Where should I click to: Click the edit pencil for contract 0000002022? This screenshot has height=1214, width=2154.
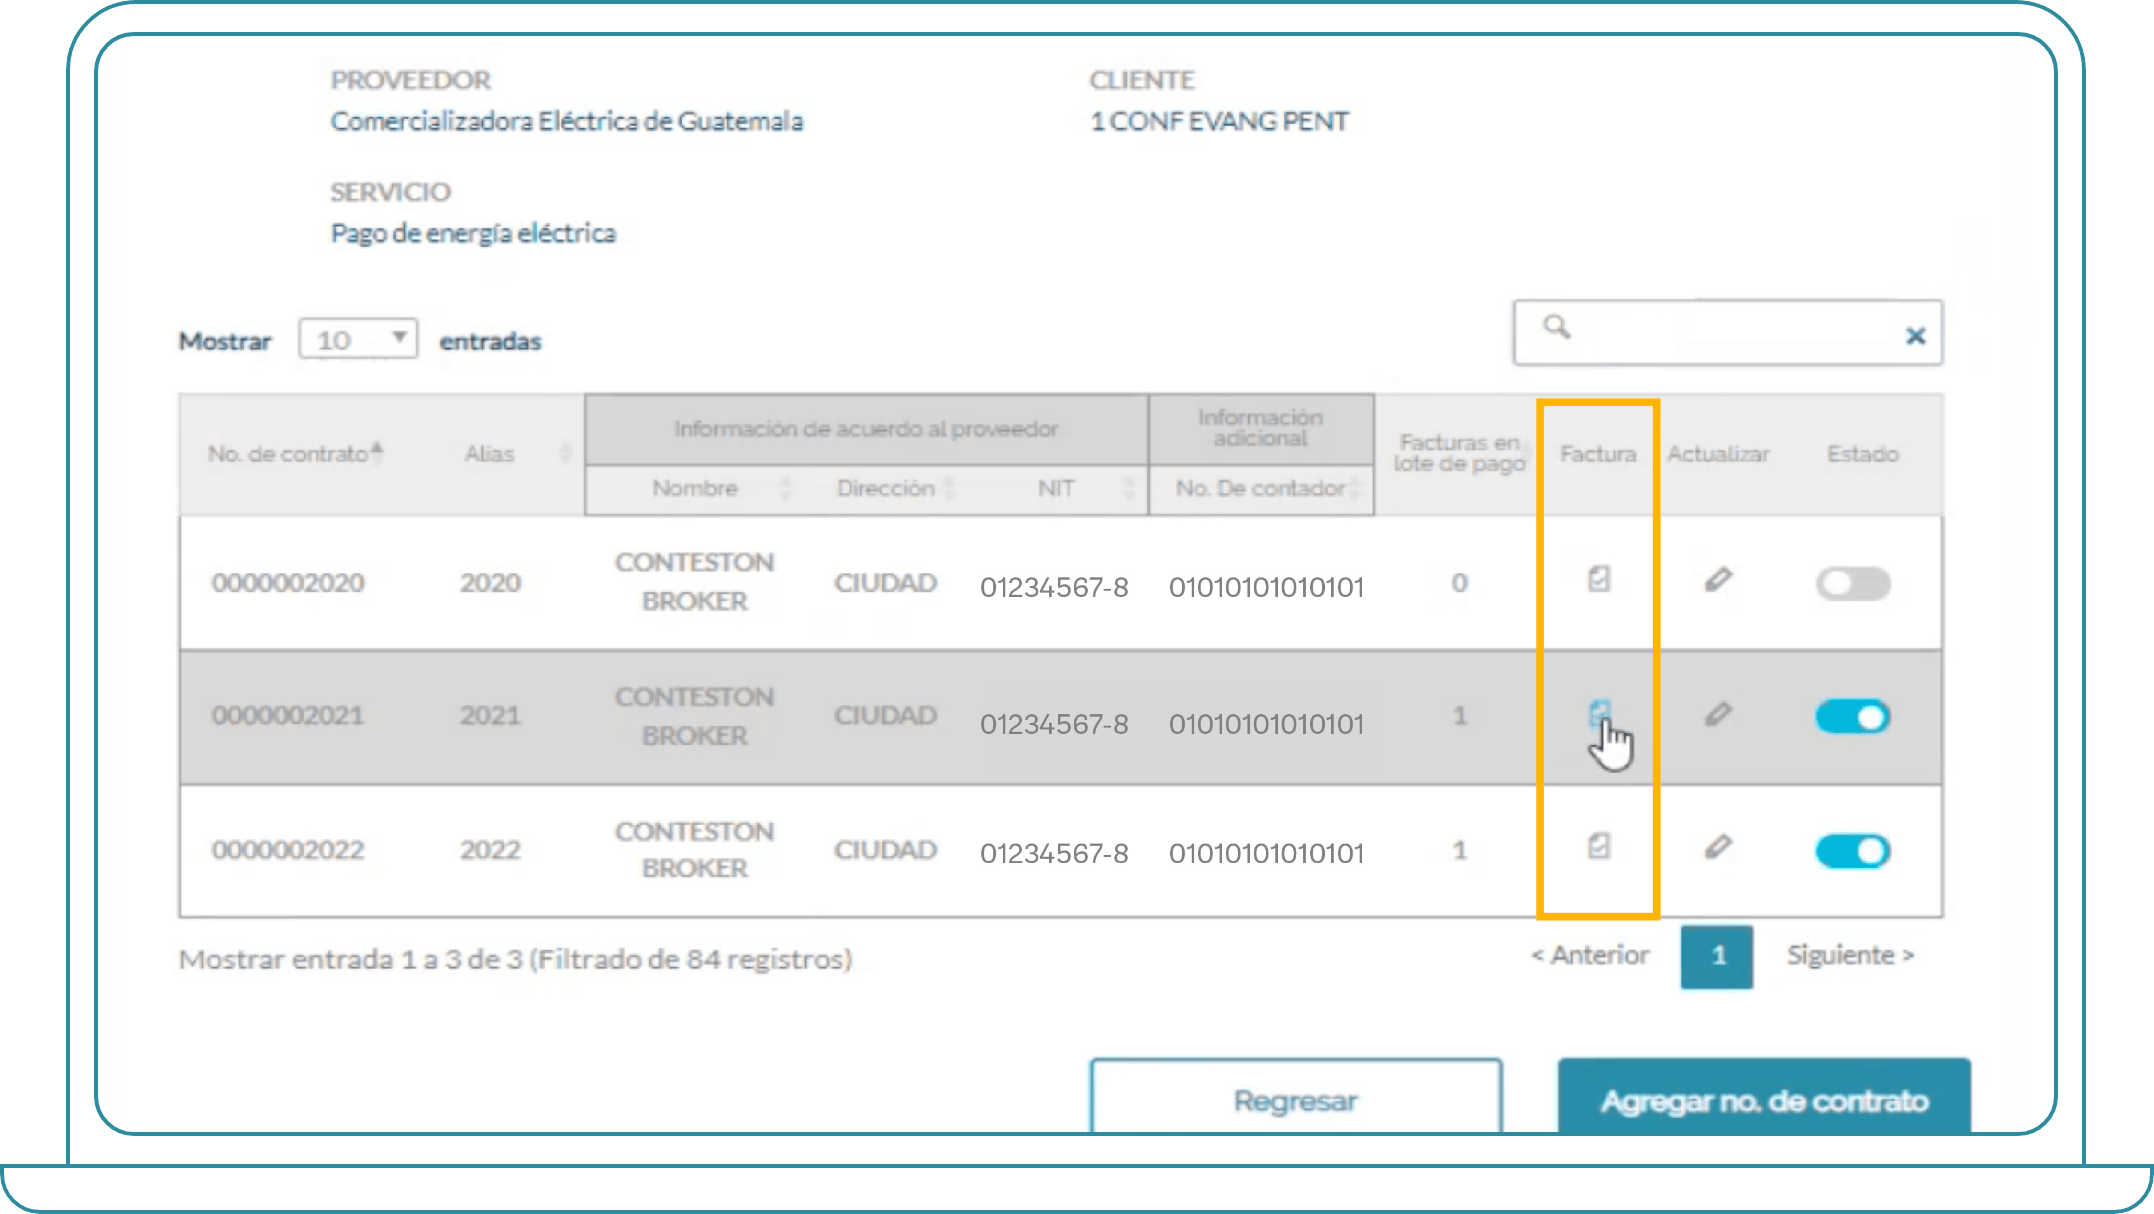(x=1718, y=848)
